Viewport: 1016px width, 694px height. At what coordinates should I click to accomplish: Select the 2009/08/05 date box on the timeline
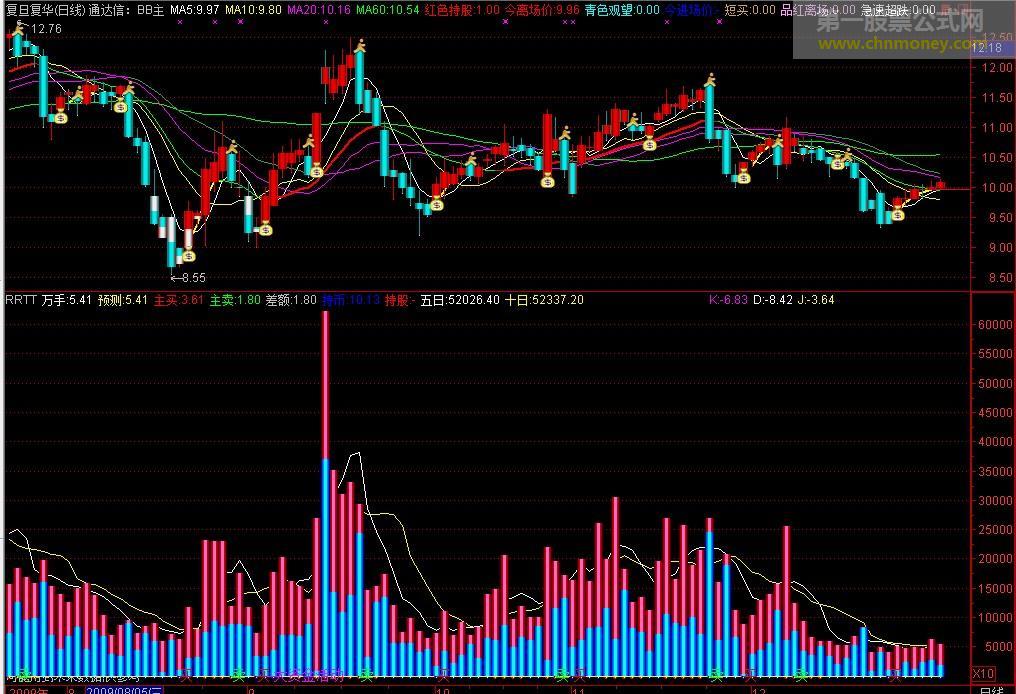pyautogui.click(x=124, y=690)
